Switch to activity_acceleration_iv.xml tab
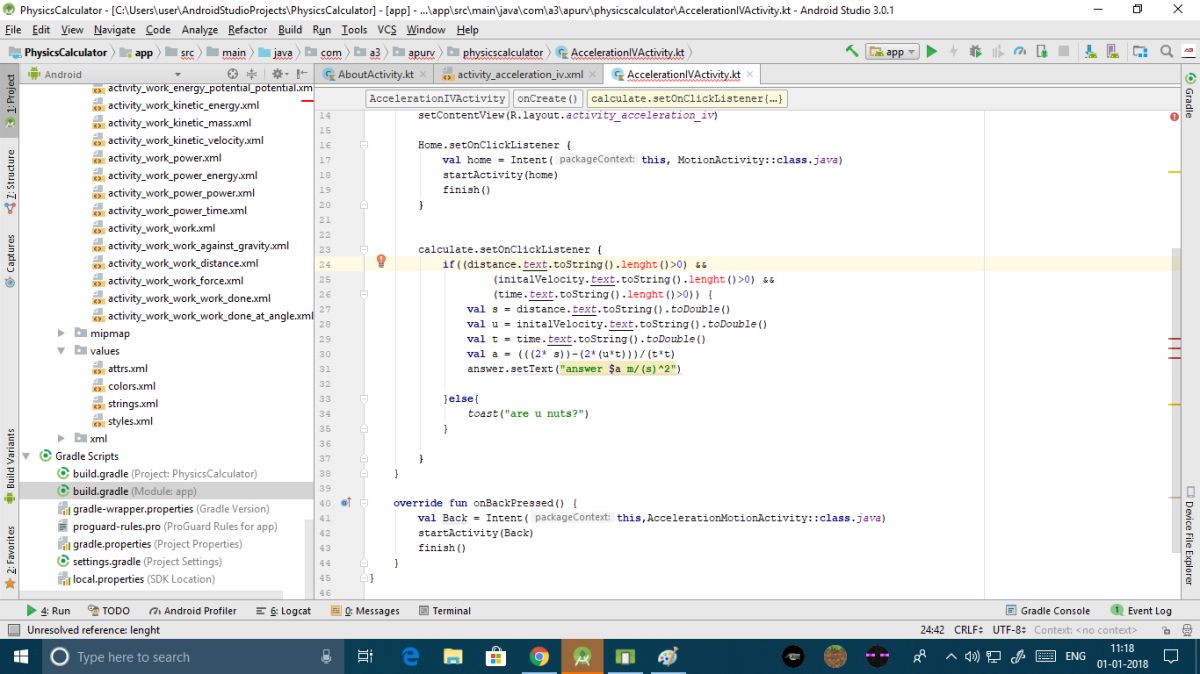Image resolution: width=1200 pixels, height=674 pixels. point(520,74)
